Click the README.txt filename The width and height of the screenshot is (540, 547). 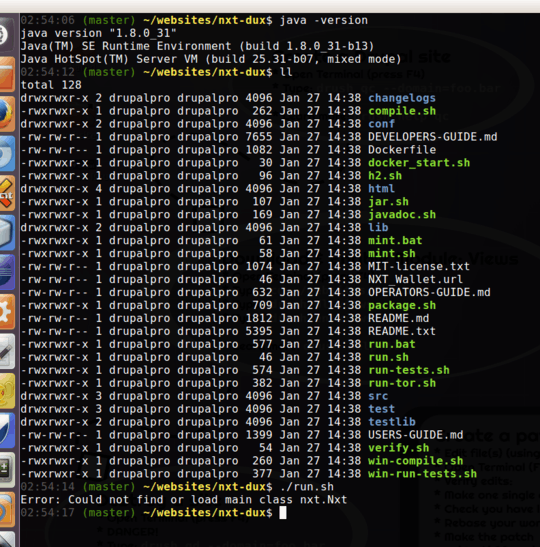coord(402,331)
